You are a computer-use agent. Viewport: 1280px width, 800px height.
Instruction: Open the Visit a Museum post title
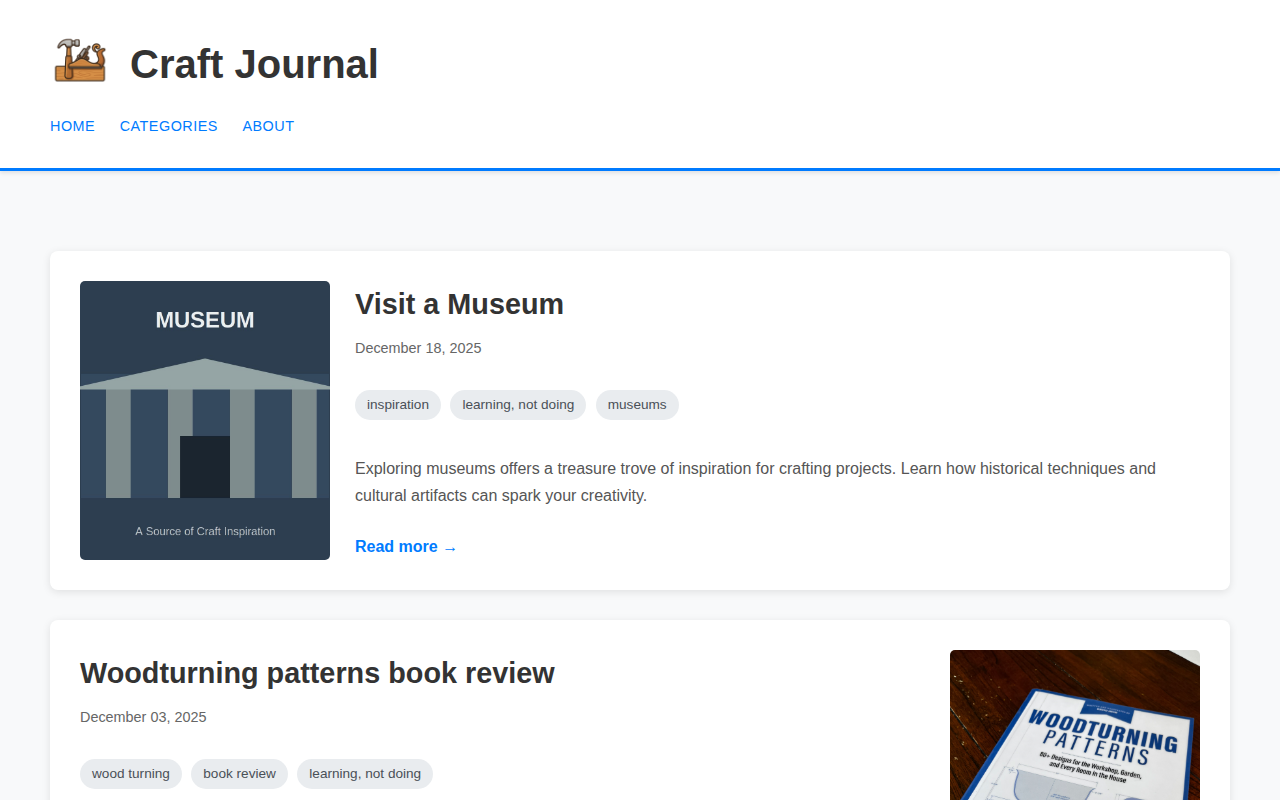459,304
